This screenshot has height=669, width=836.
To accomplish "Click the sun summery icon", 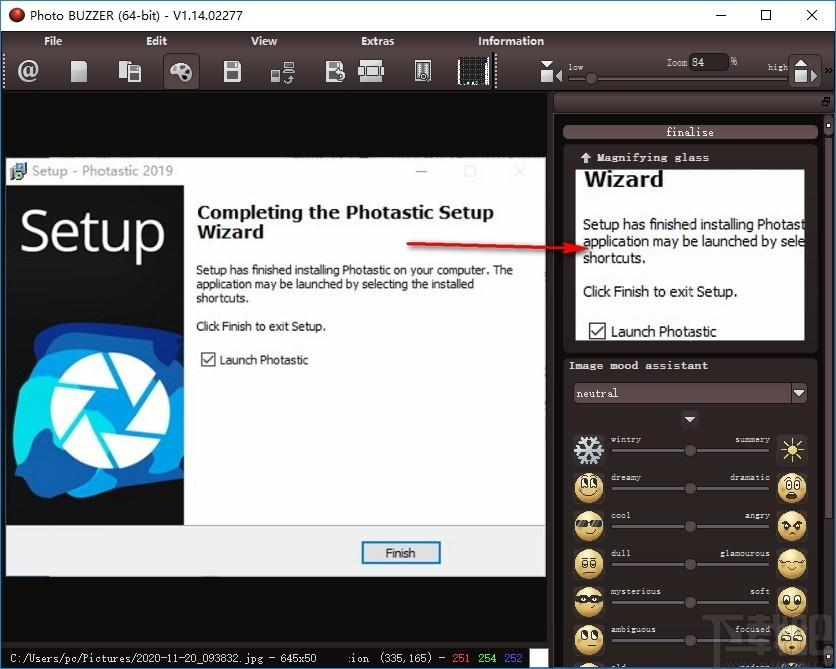I will (x=792, y=449).
